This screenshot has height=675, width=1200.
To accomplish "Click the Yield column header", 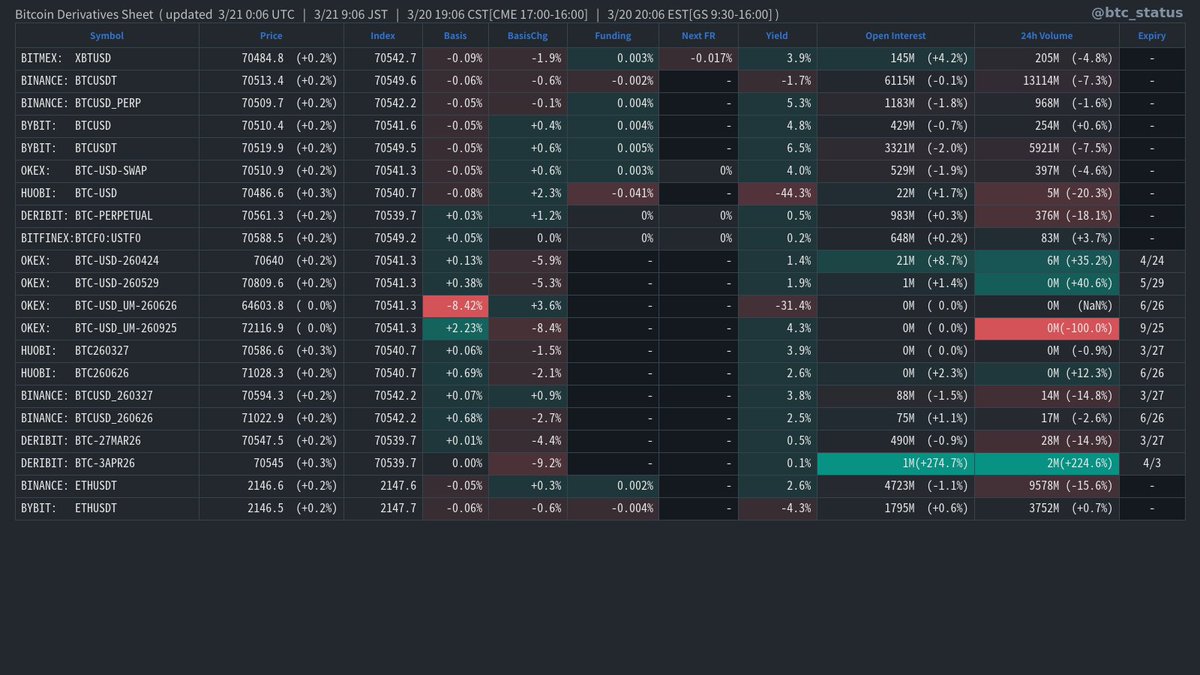I will pyautogui.click(x=777, y=35).
